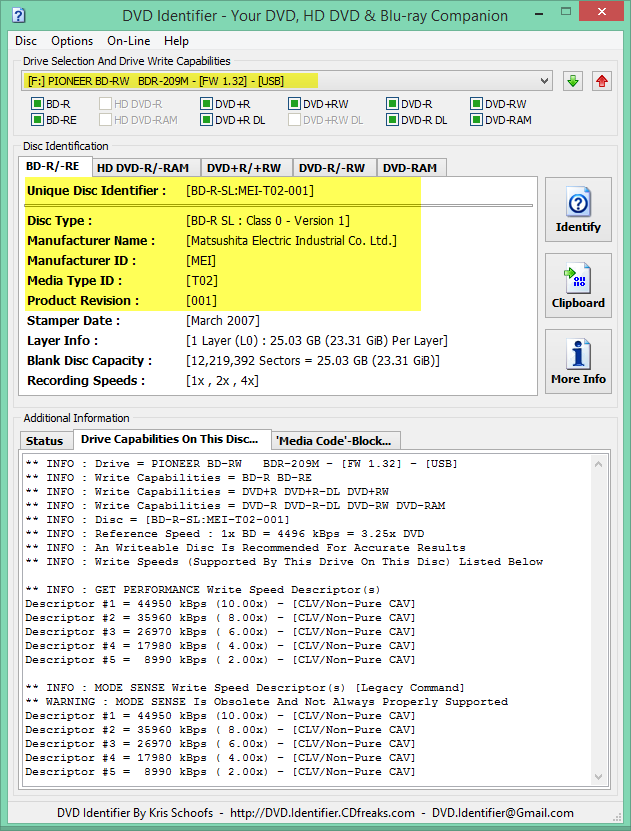This screenshot has width=631, height=831.
Task: Click the red up arrow drive button
Action: pyautogui.click(x=601, y=81)
